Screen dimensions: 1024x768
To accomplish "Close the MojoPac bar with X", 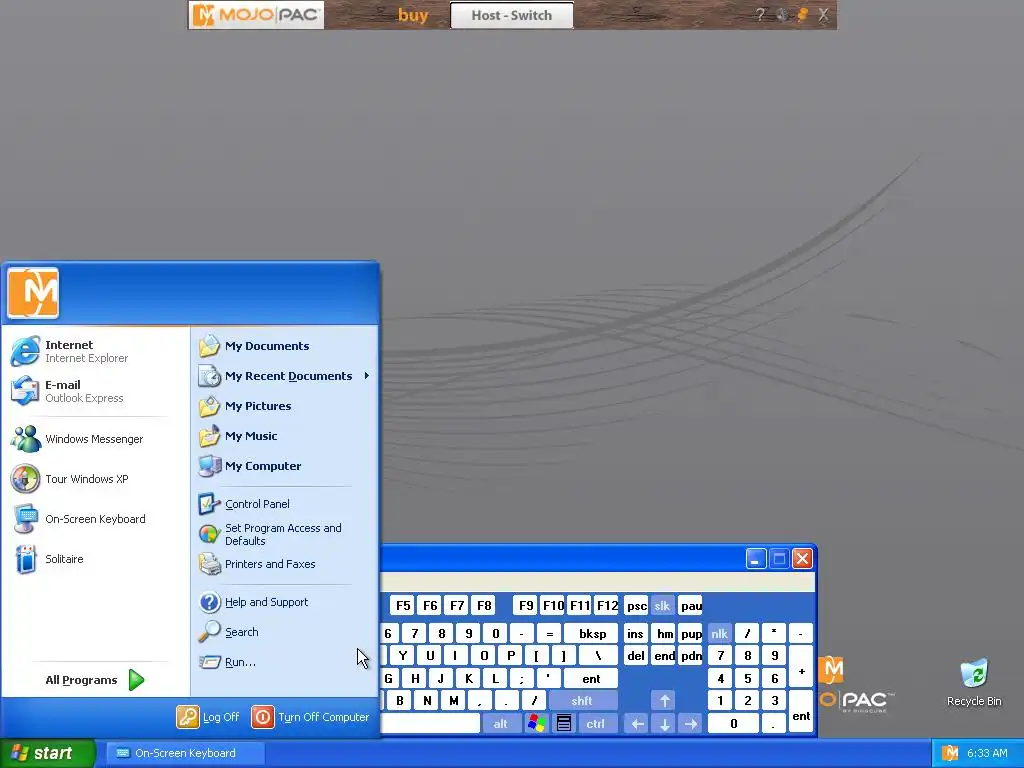I will coord(824,14).
